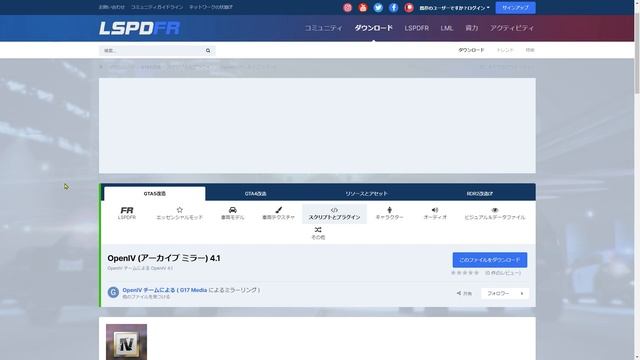Select the car Vehicle Models category
The image size is (640, 360).
233,213
